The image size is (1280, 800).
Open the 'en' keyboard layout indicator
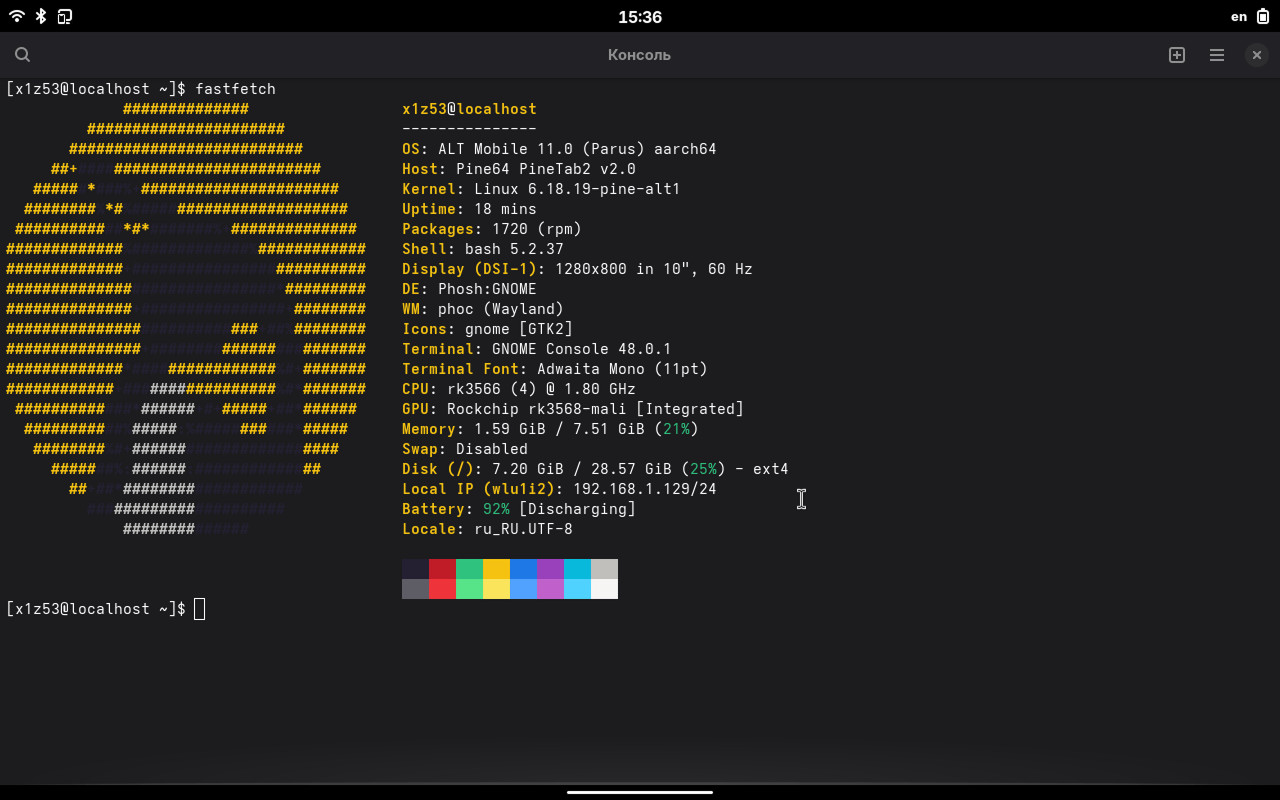click(x=1239, y=16)
